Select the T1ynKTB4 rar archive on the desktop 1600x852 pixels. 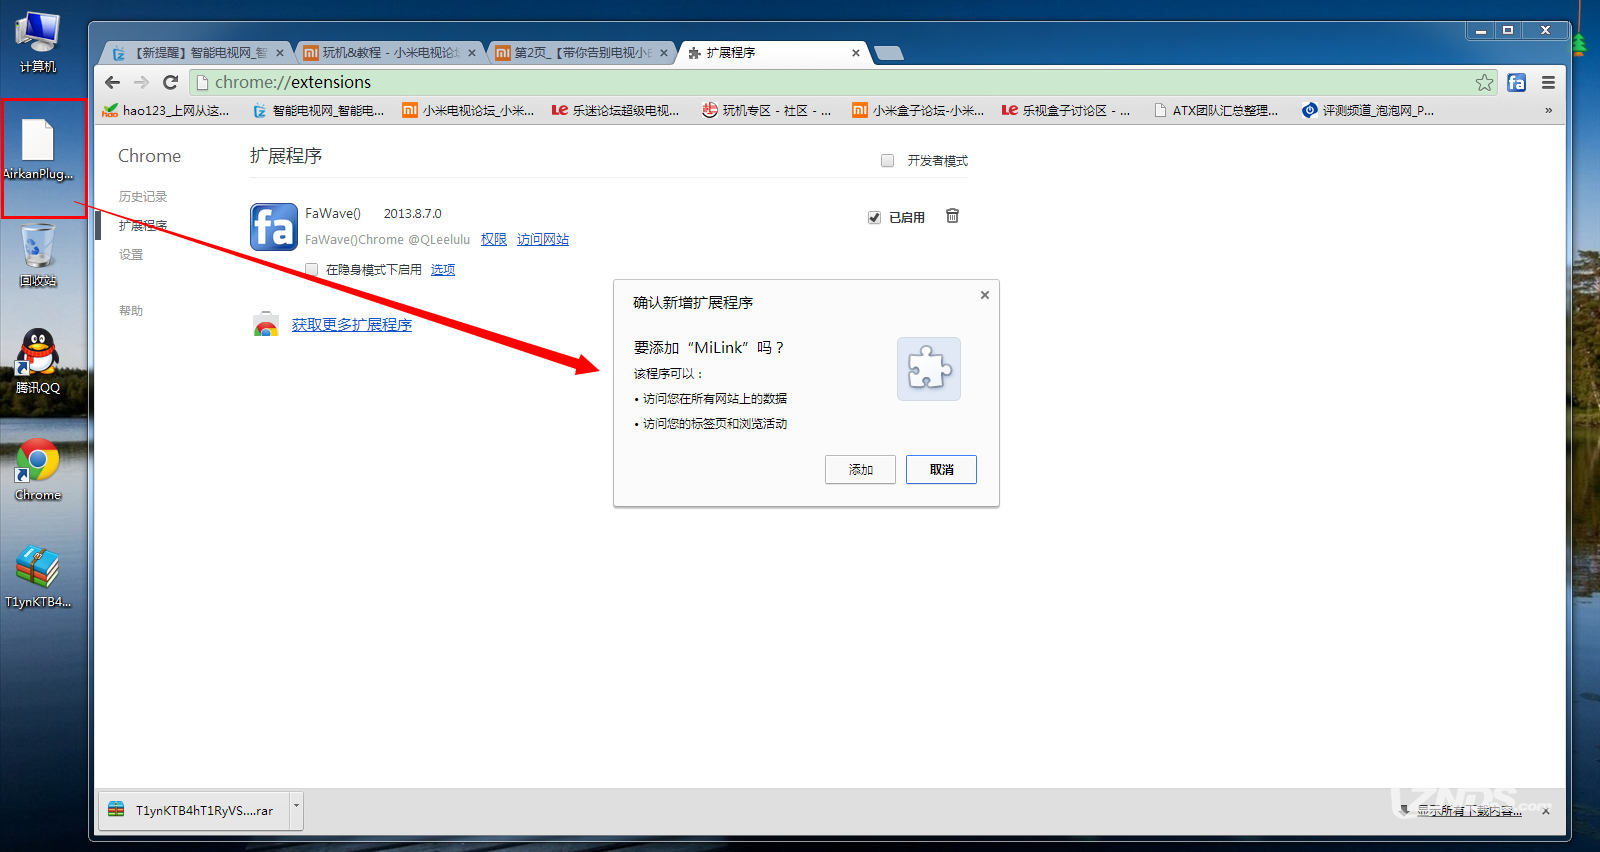38,577
